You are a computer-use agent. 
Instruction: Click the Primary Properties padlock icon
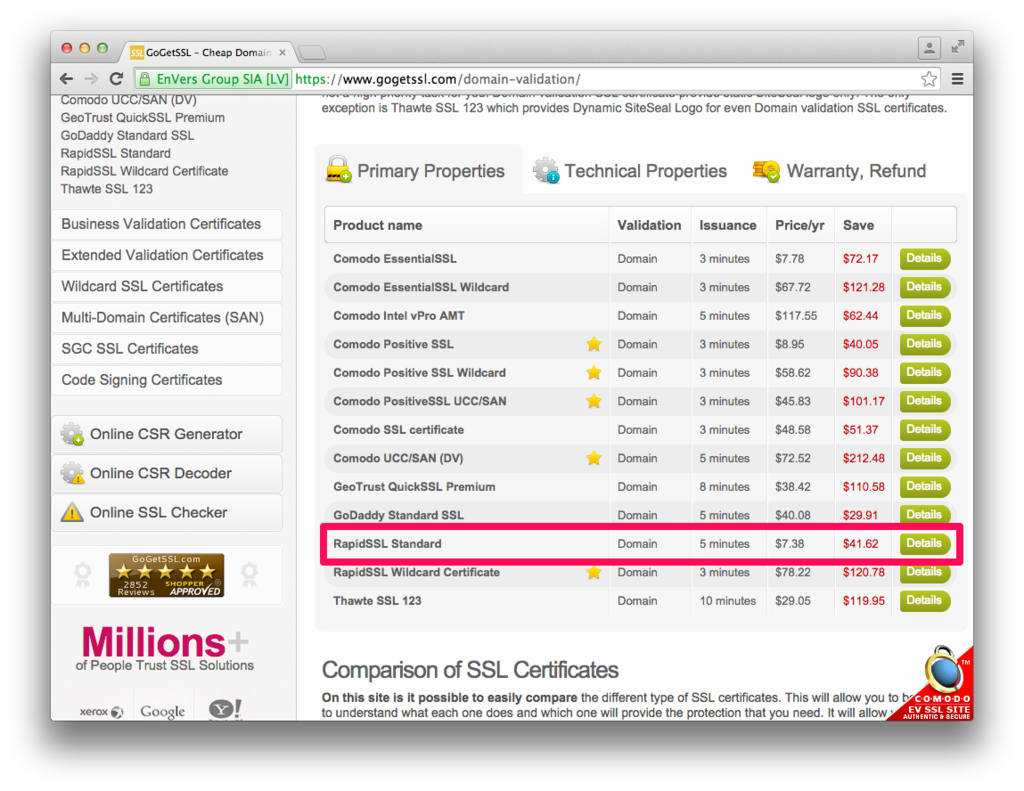point(338,170)
